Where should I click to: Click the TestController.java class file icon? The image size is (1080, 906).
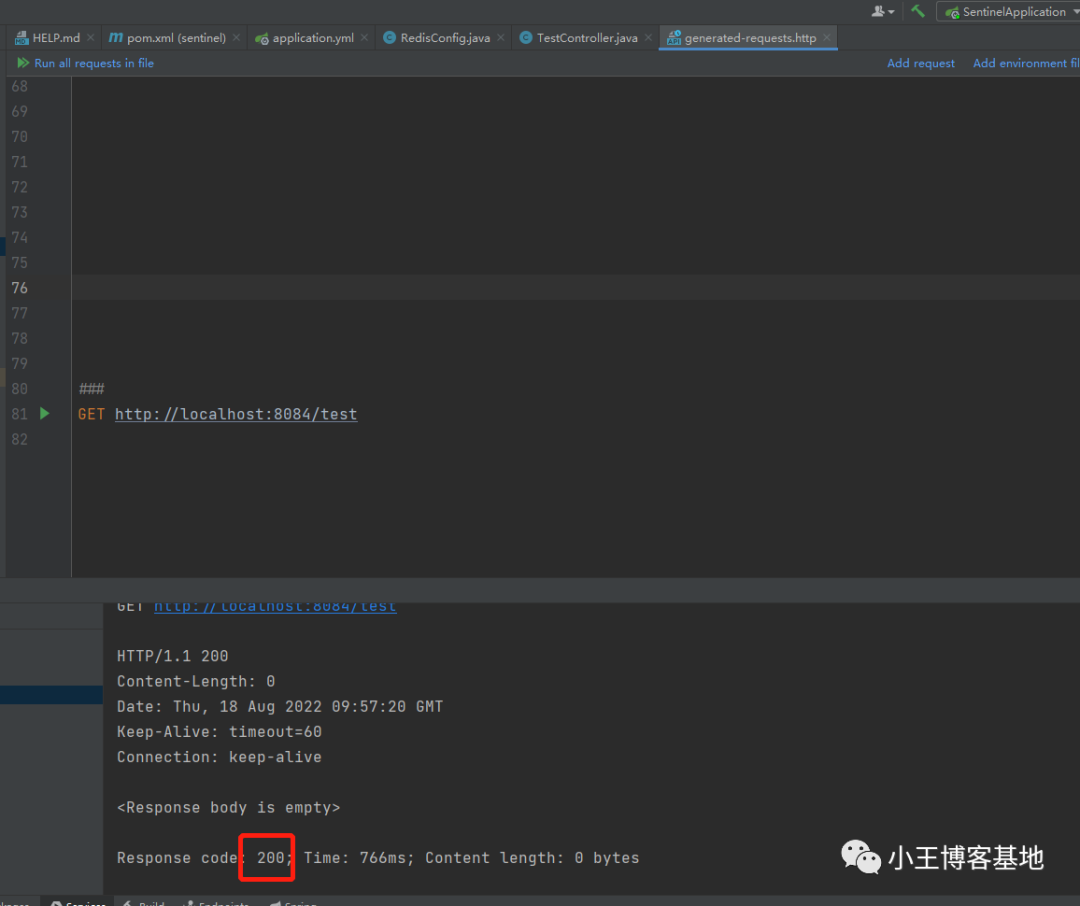pyautogui.click(x=526, y=38)
